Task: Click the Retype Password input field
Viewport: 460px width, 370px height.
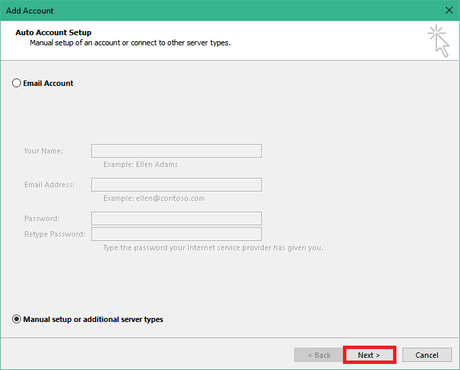Action: tap(176, 234)
